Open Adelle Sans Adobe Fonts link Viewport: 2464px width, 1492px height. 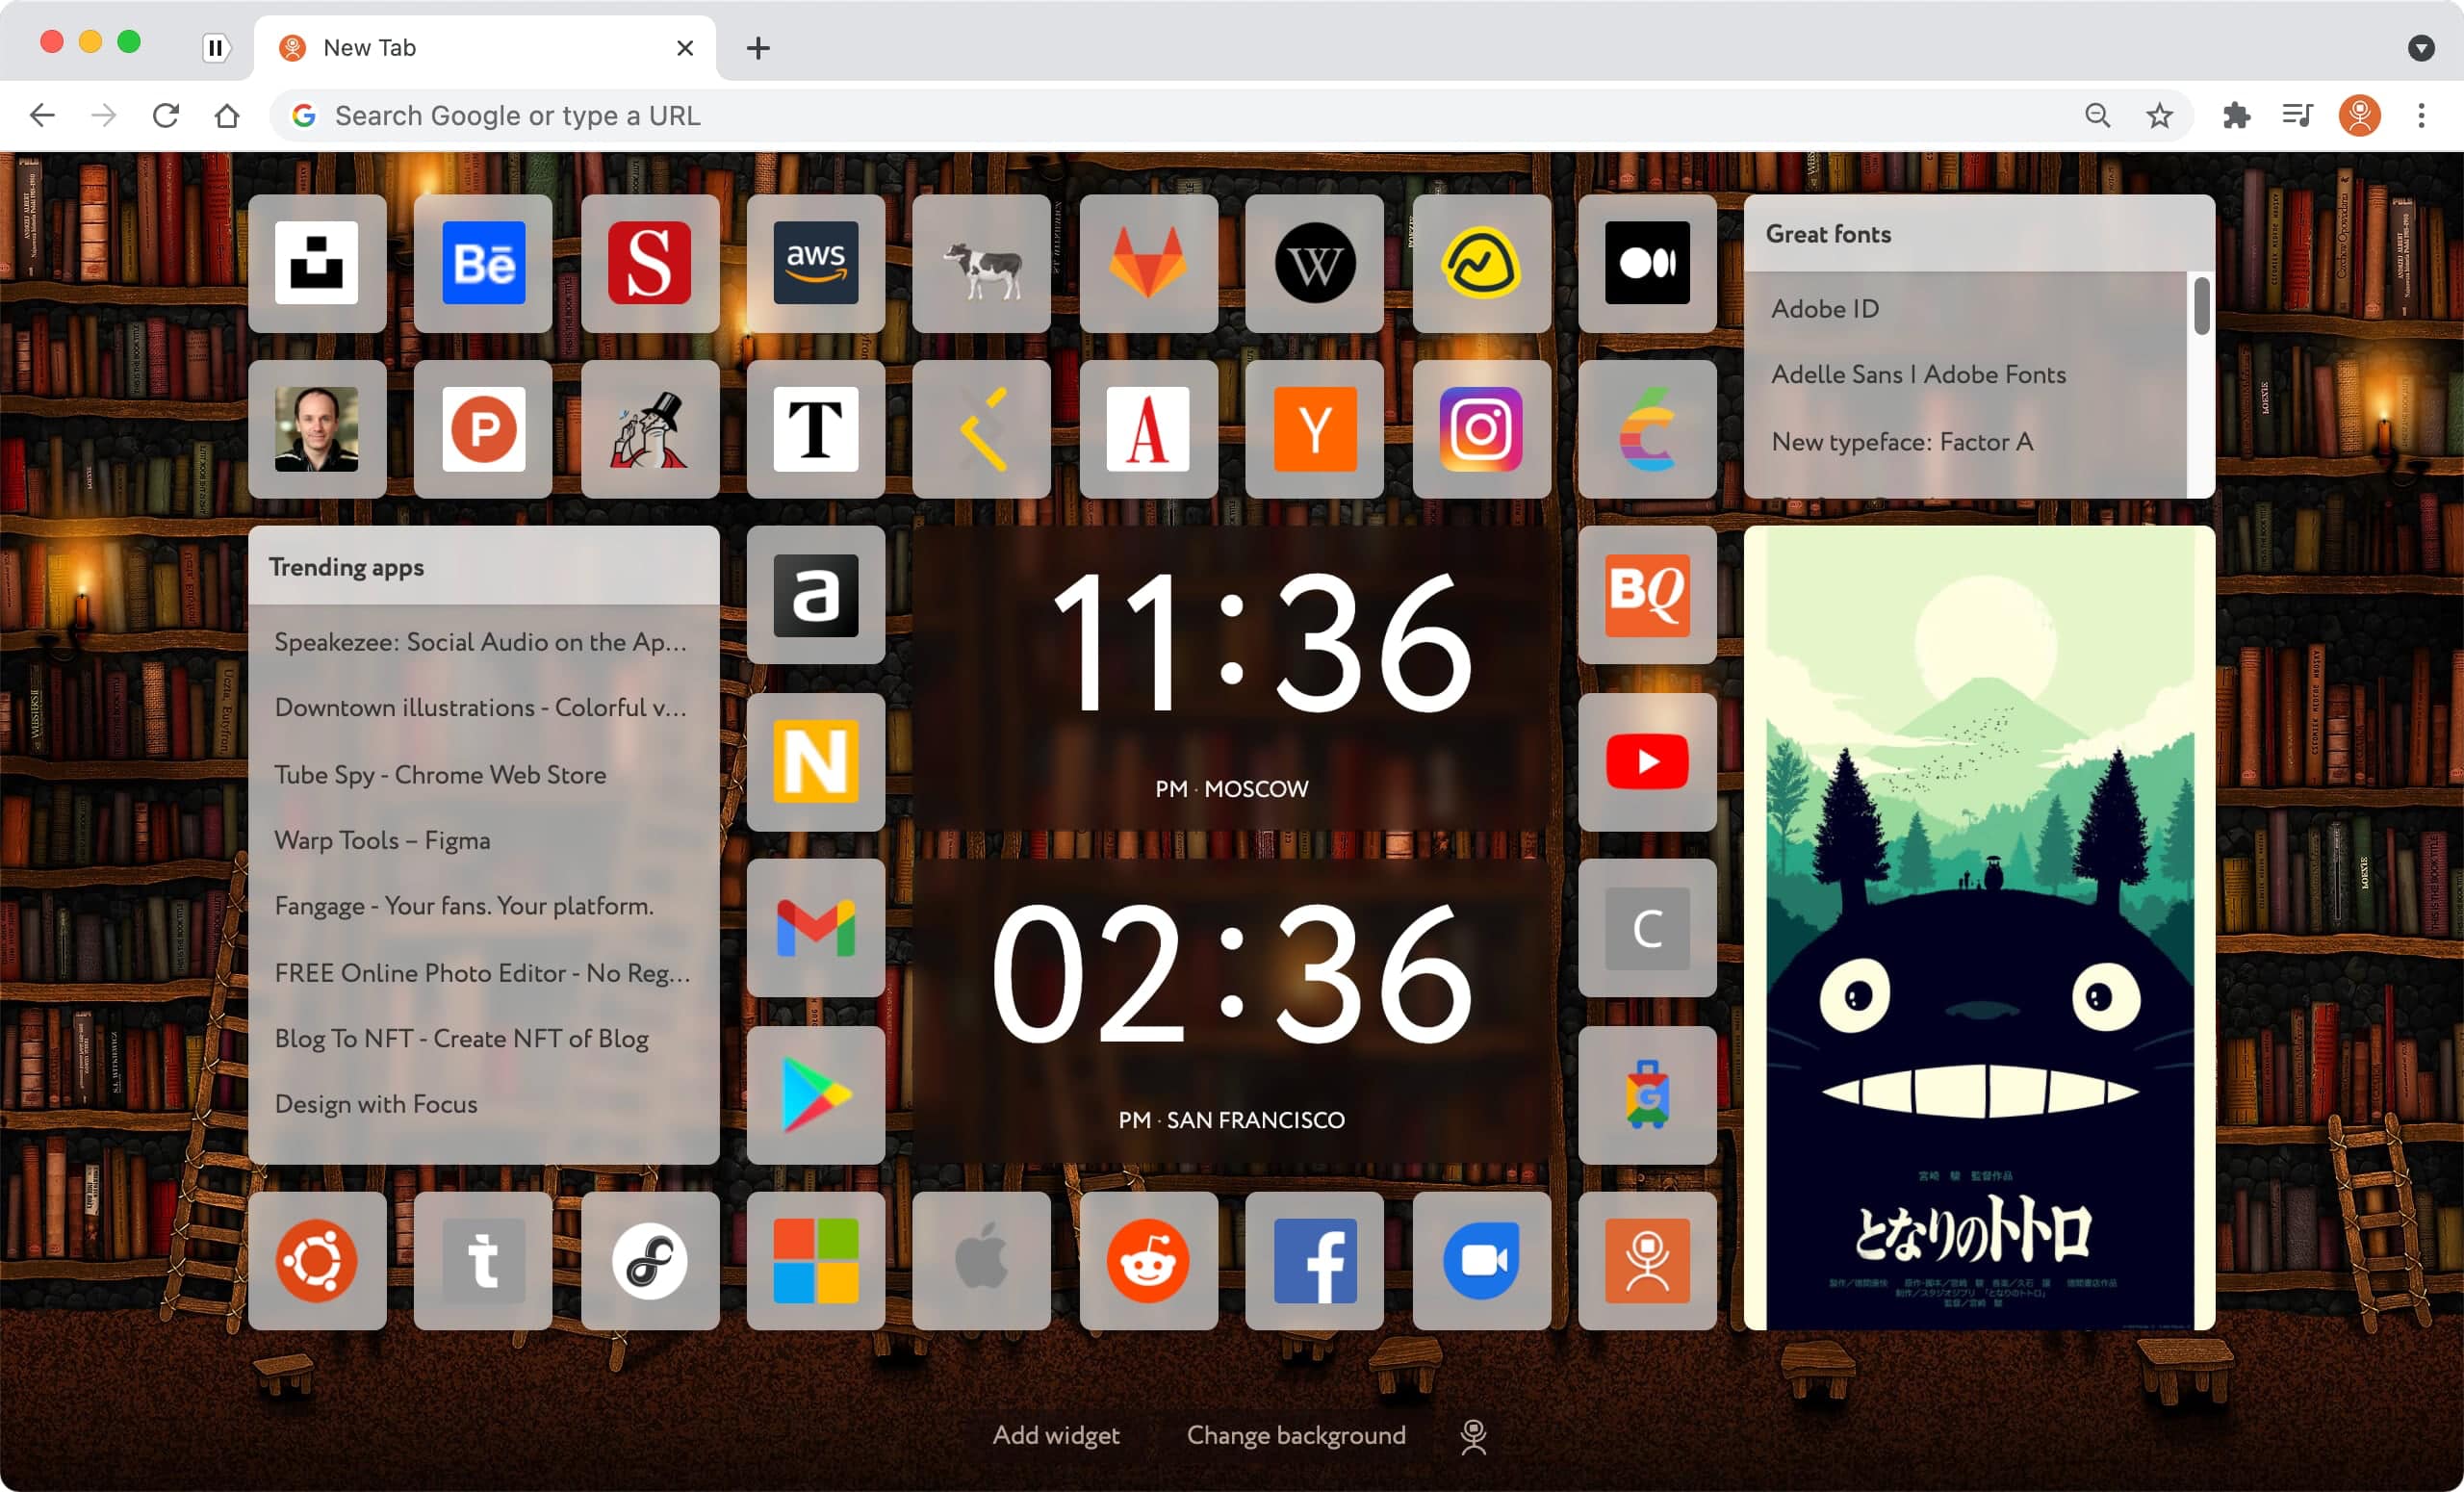[1918, 374]
